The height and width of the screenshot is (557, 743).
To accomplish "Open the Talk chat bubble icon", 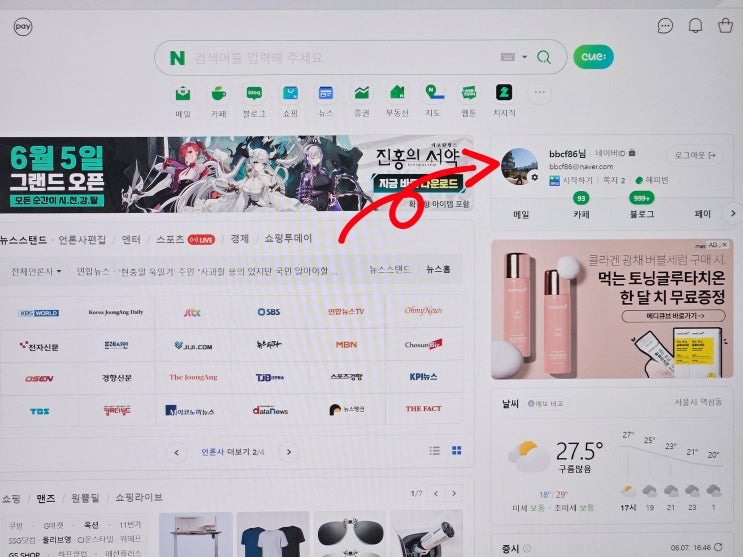I will pyautogui.click(x=665, y=26).
